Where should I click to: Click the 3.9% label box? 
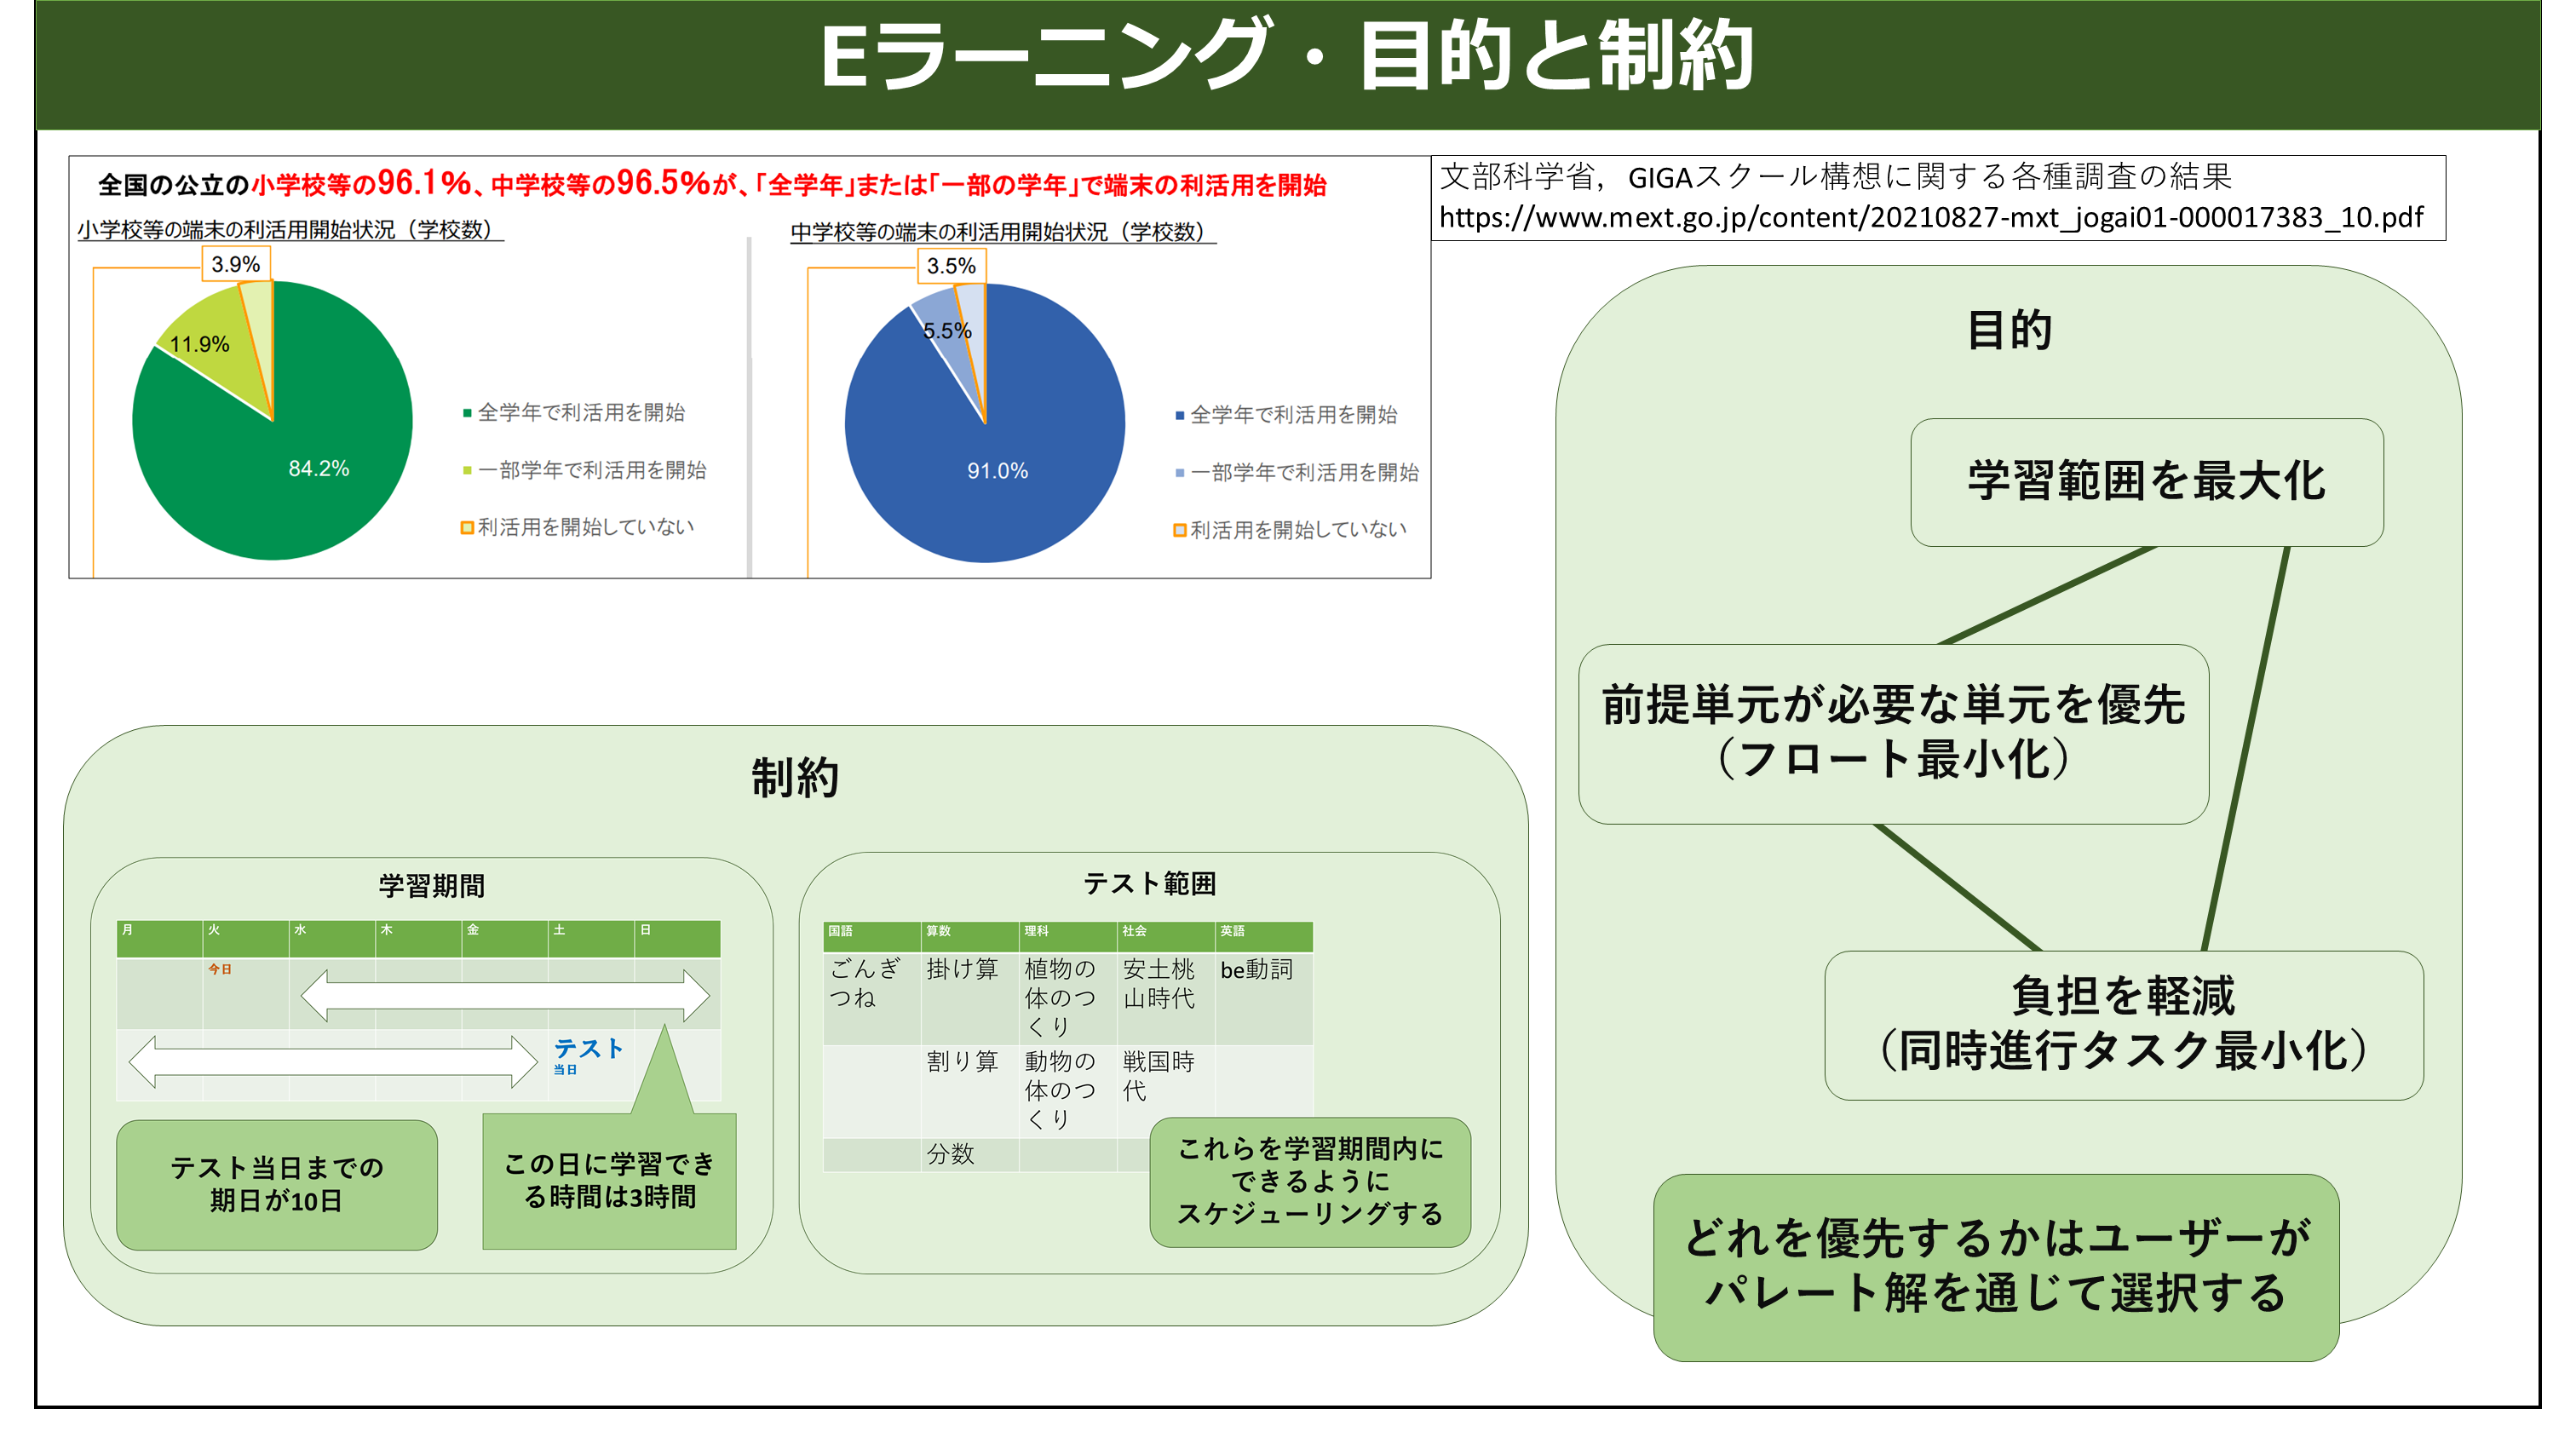[x=236, y=264]
